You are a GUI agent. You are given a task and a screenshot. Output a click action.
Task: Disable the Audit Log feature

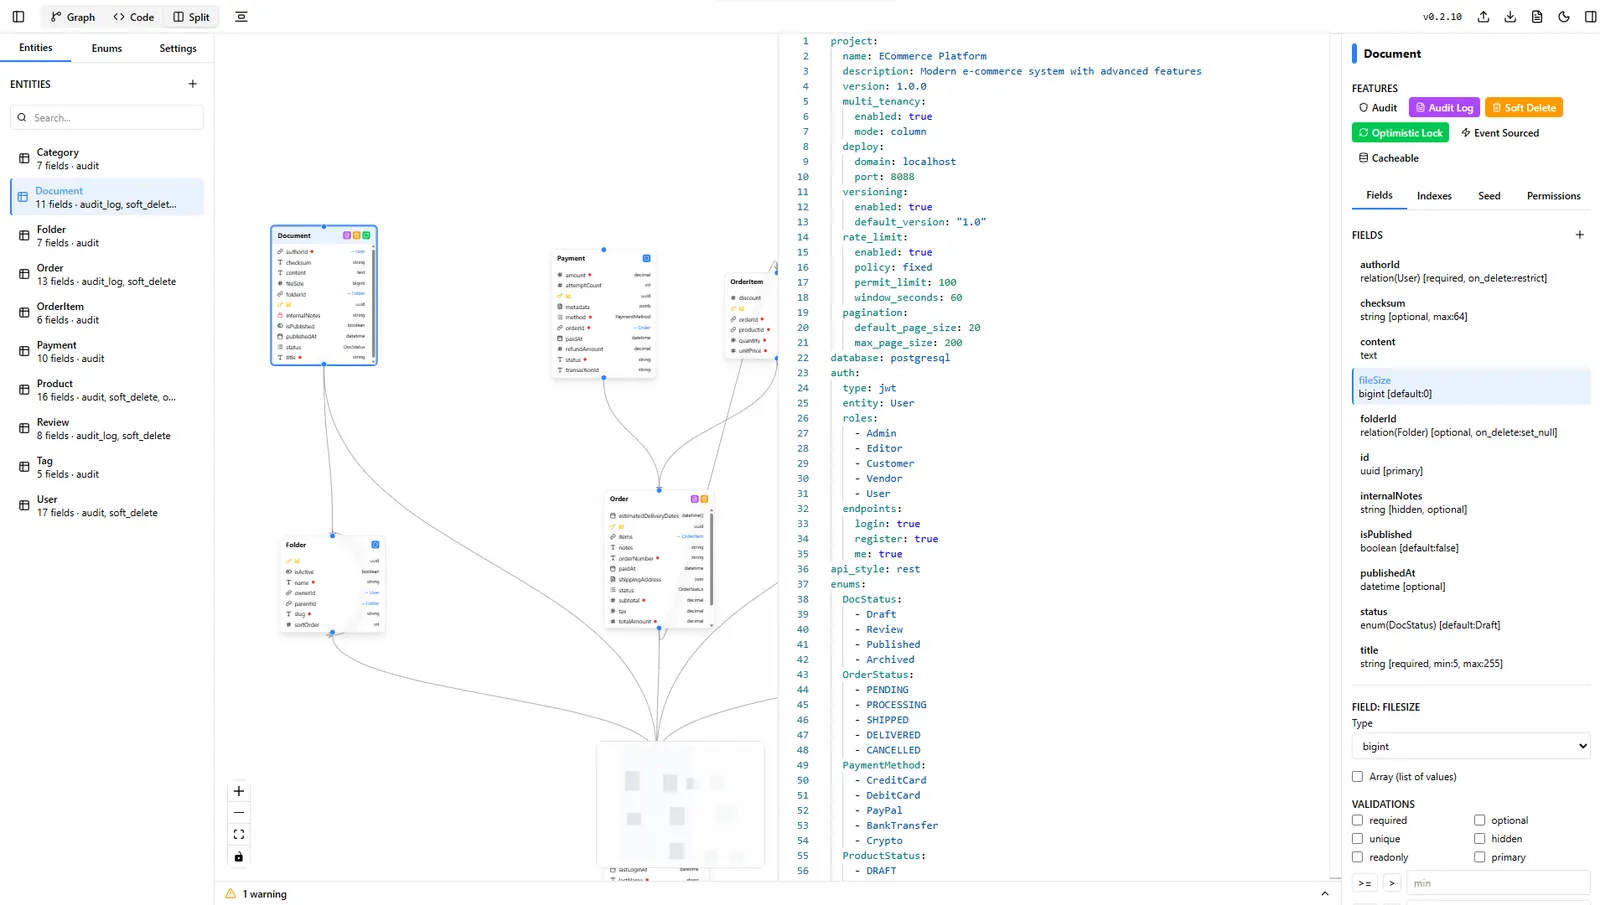click(1444, 108)
